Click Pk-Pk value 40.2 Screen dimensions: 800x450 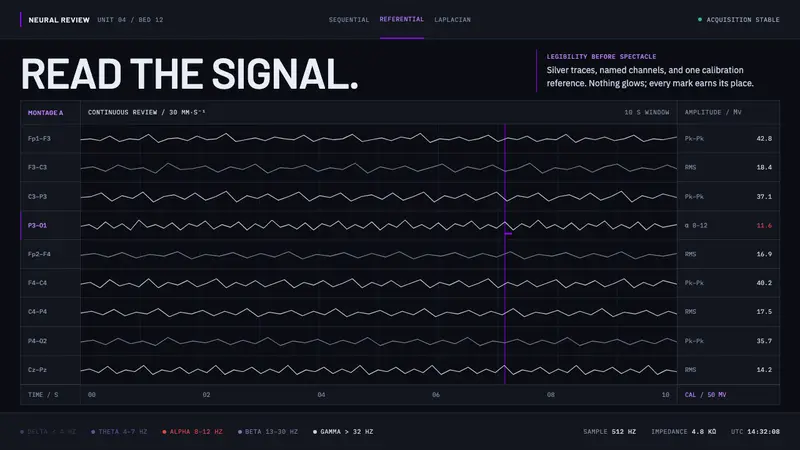pyautogui.click(x=764, y=283)
